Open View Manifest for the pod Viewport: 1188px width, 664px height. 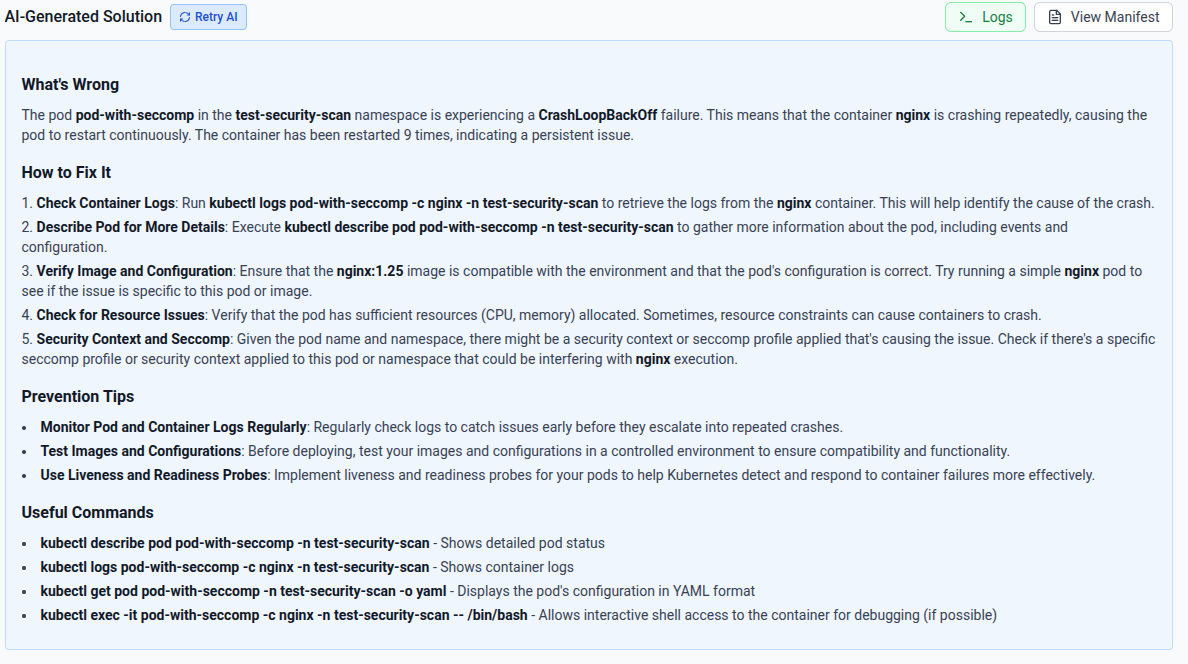coord(1103,17)
